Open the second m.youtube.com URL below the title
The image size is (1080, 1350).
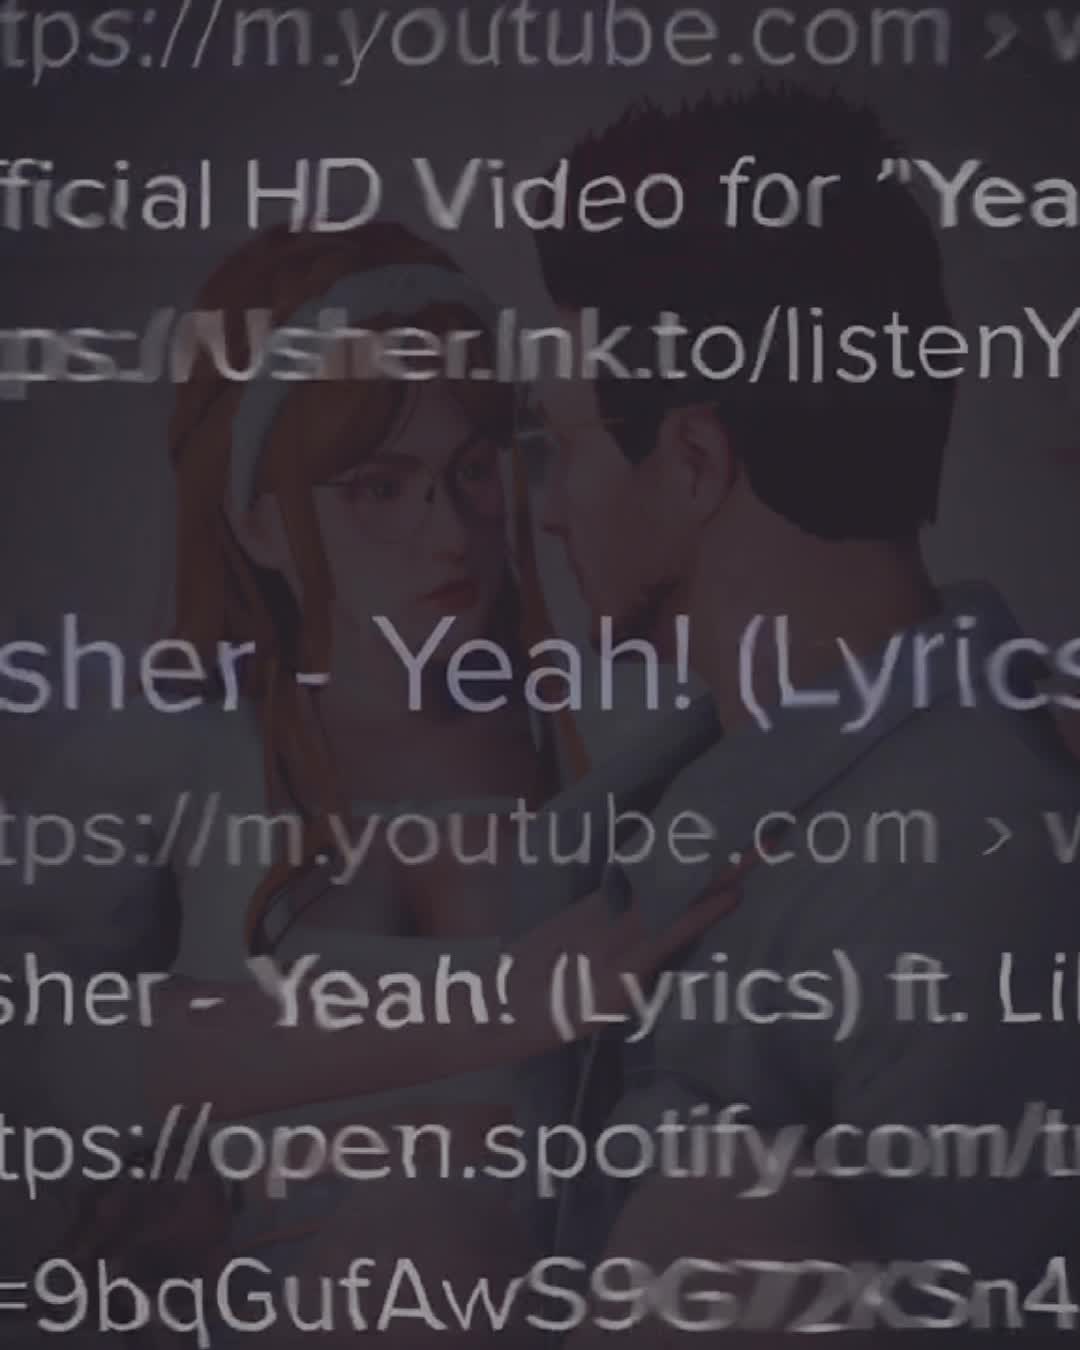click(x=470, y=833)
